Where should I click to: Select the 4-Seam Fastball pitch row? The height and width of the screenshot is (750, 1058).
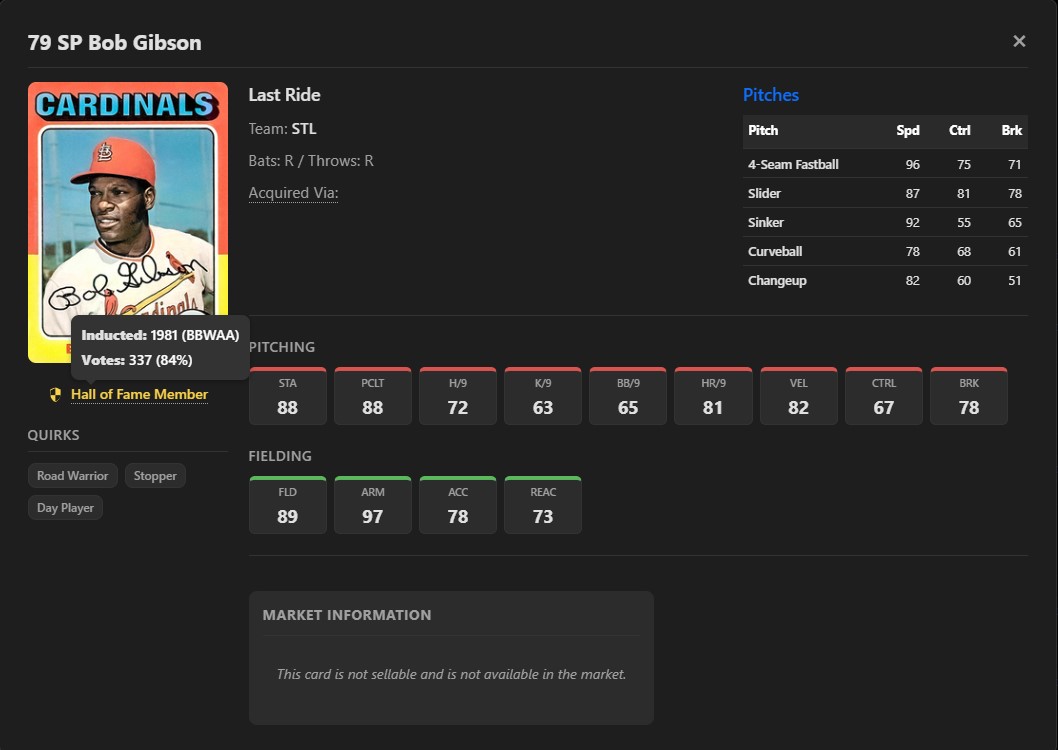click(x=885, y=164)
